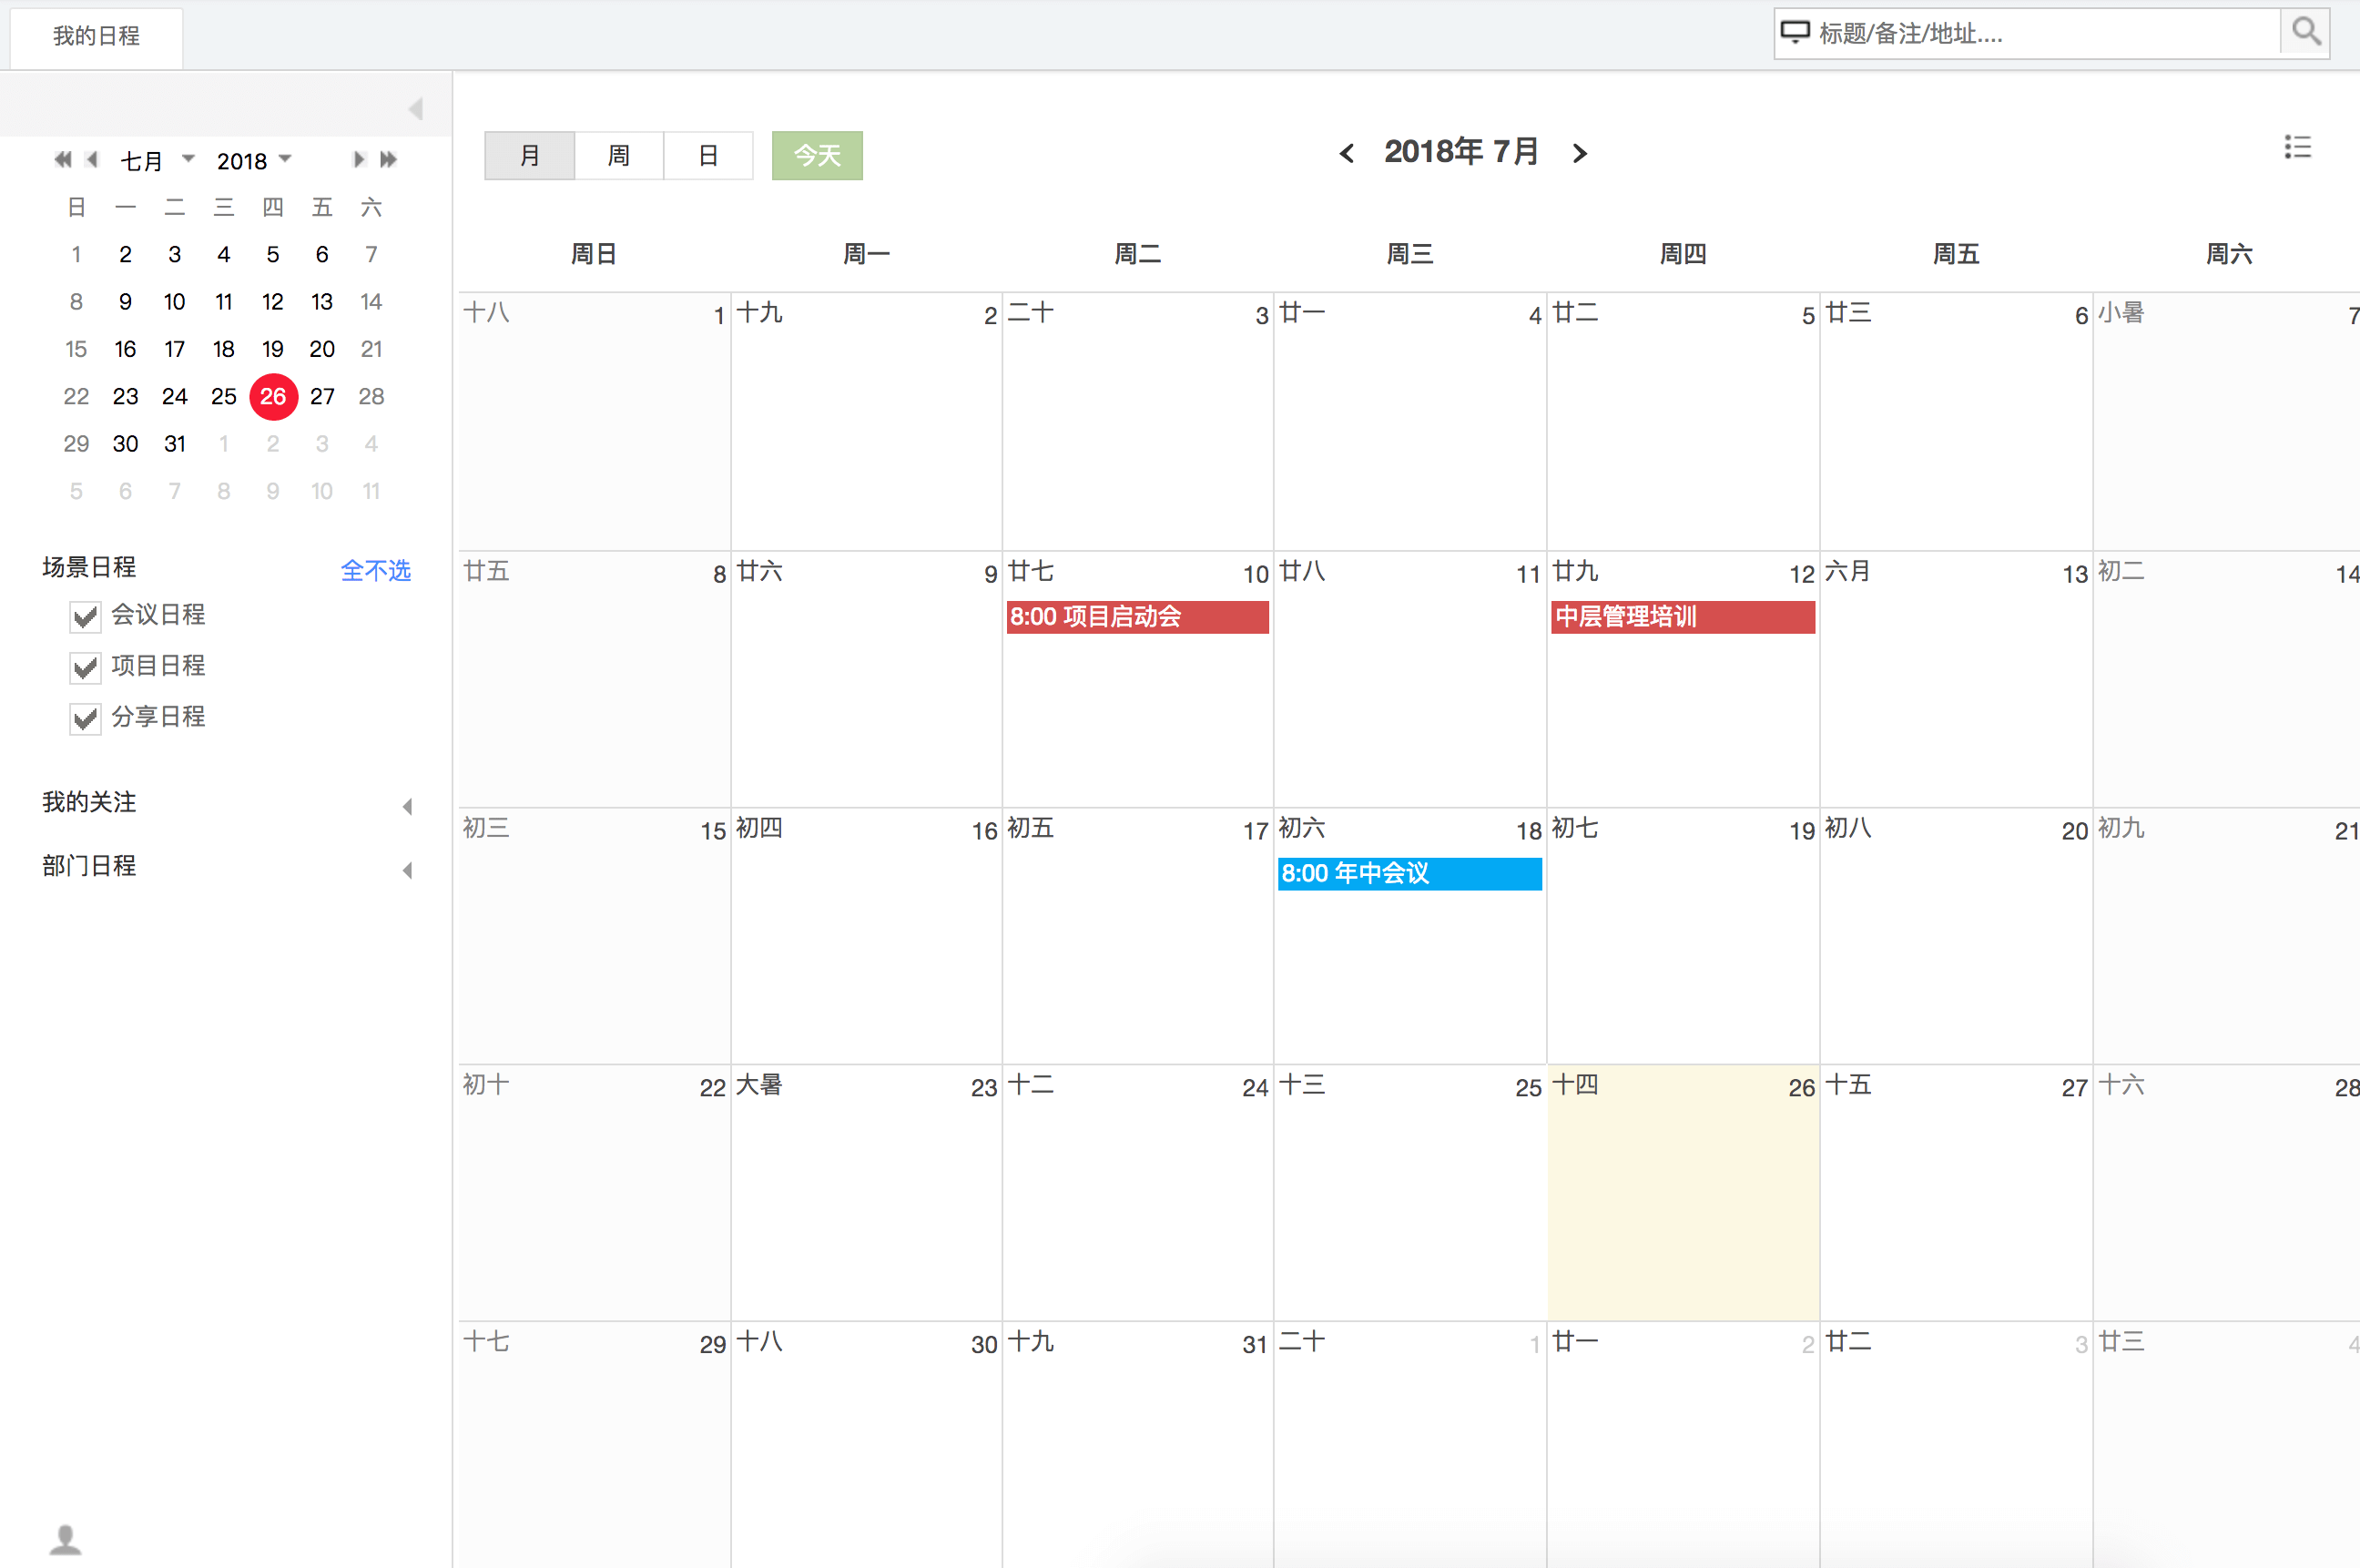
Task: Go to next year in mini calendar
Action: click(388, 159)
